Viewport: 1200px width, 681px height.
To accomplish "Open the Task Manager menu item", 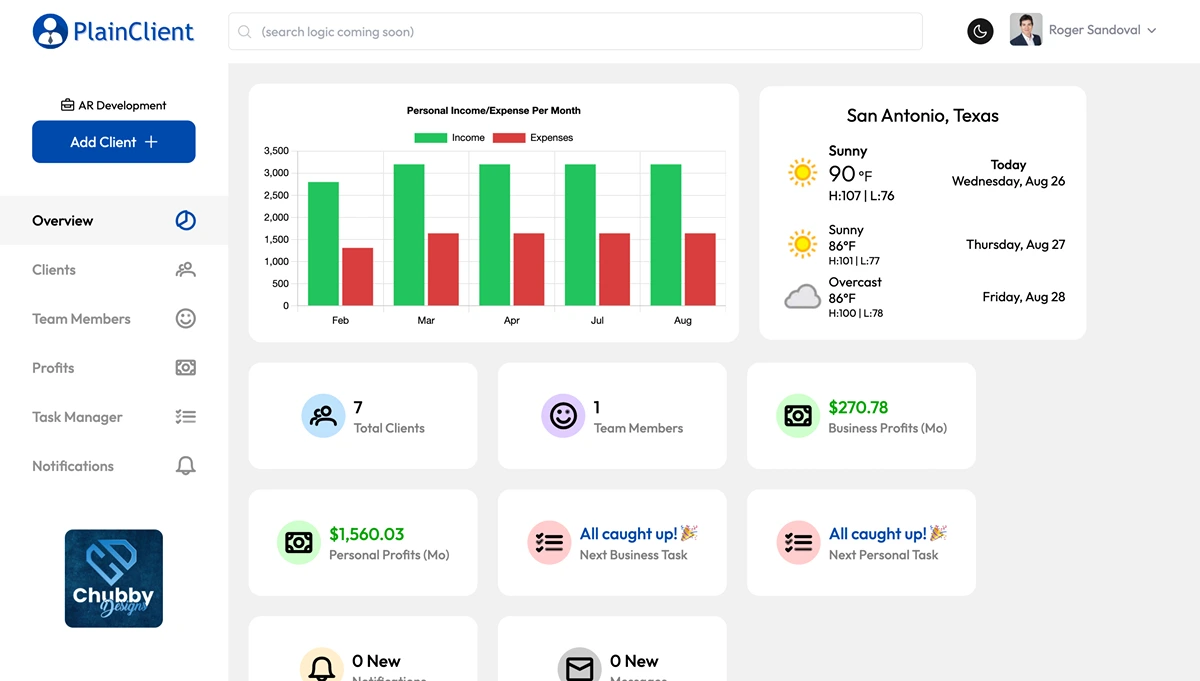I will tap(114, 417).
